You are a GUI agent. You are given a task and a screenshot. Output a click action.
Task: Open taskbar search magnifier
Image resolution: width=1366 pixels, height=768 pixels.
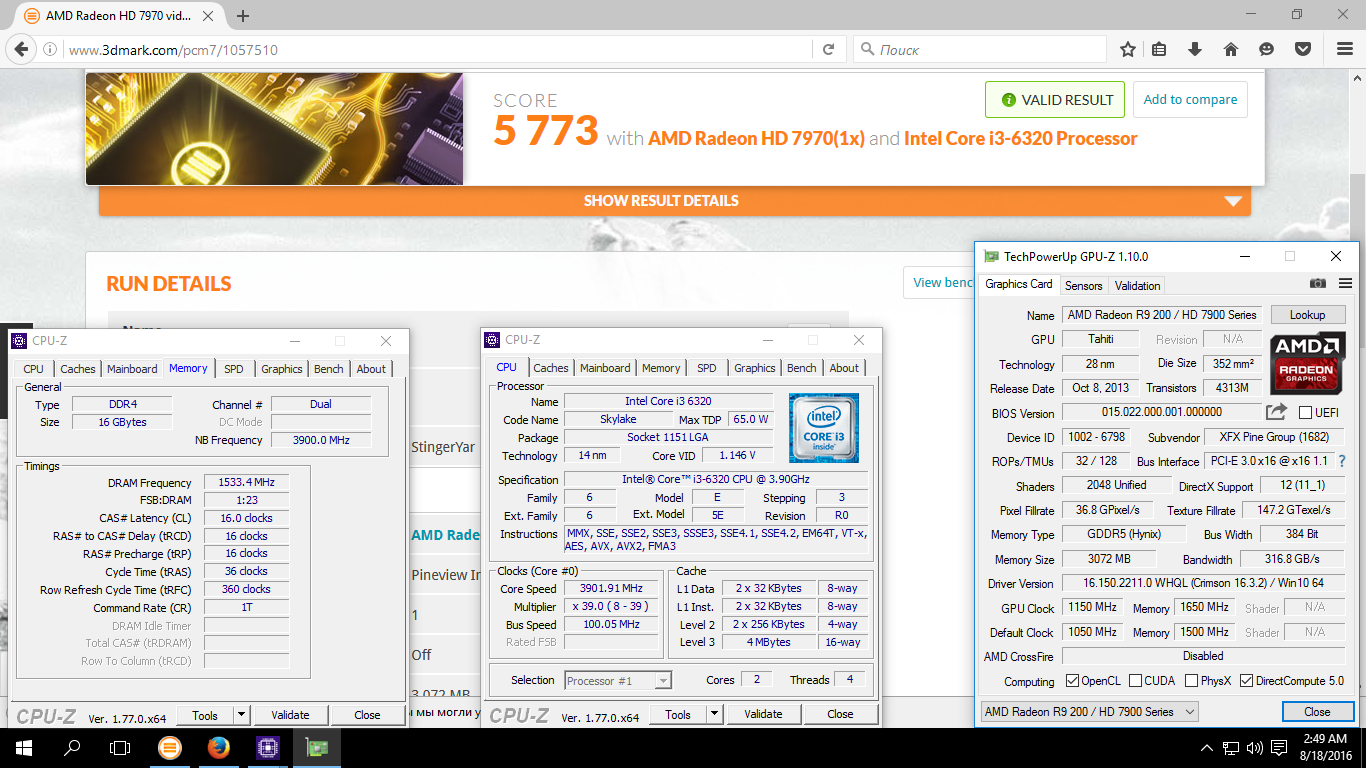(x=72, y=747)
